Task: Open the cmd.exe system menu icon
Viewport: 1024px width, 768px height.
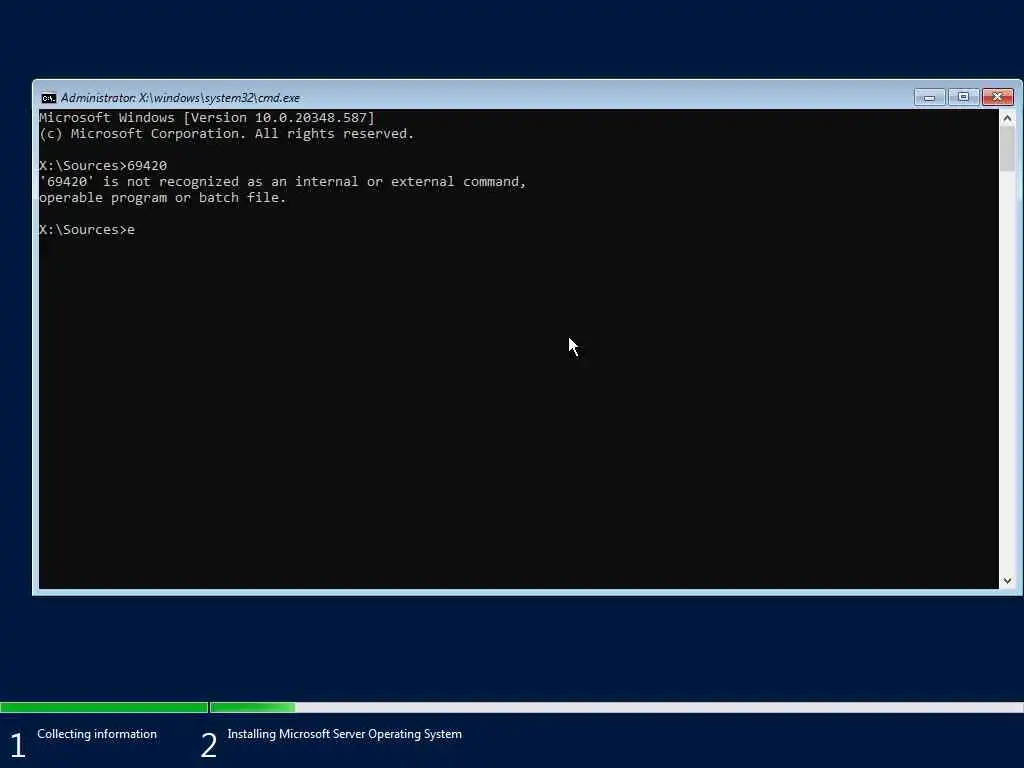Action: click(x=48, y=98)
